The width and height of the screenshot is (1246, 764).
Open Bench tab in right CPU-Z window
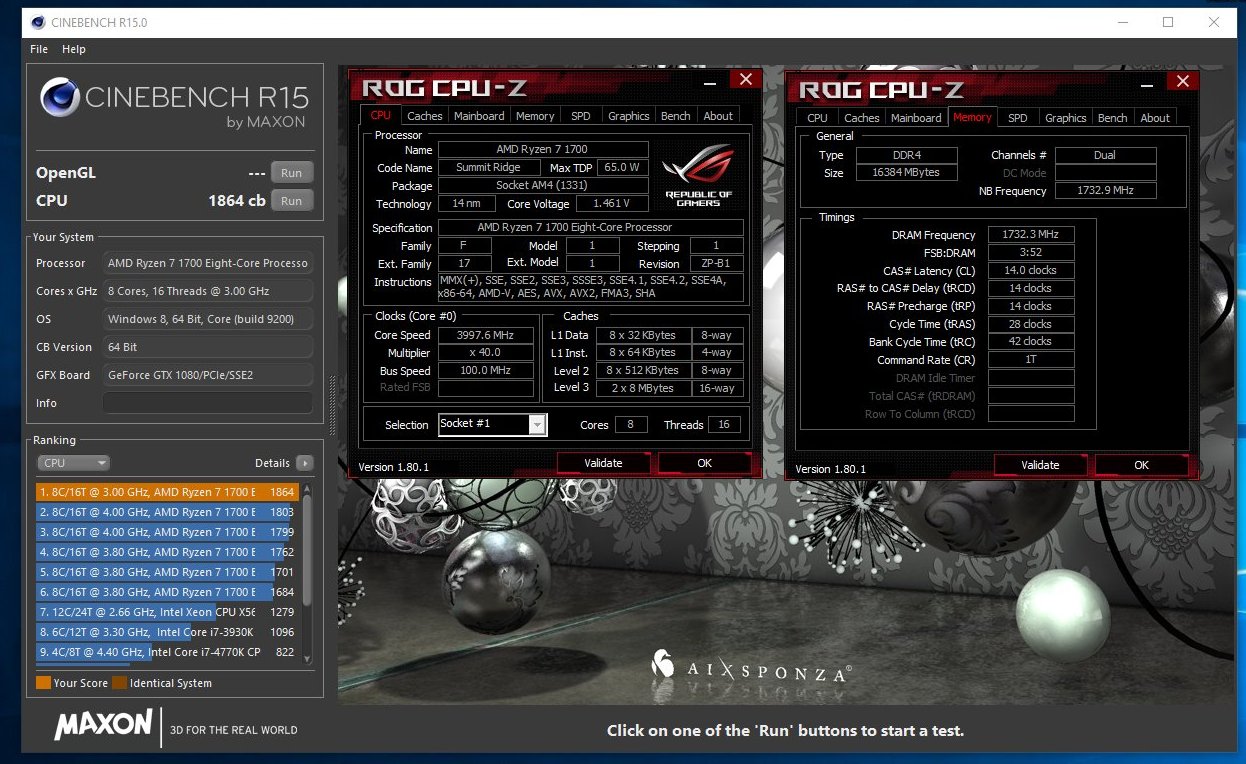(x=1113, y=118)
